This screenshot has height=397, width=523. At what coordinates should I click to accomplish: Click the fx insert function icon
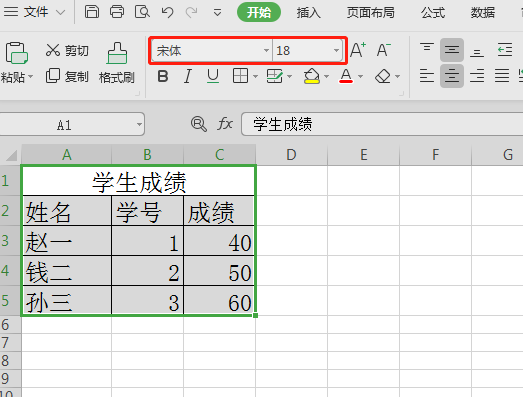click(225, 124)
